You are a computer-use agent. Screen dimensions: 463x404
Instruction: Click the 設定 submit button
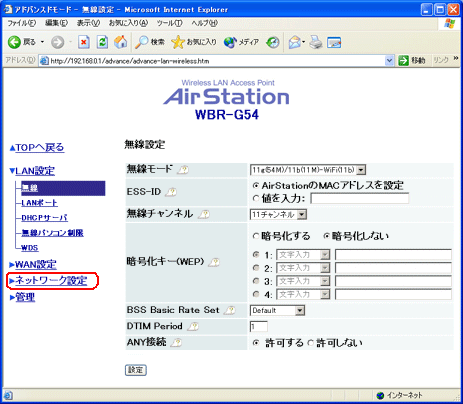[136, 370]
